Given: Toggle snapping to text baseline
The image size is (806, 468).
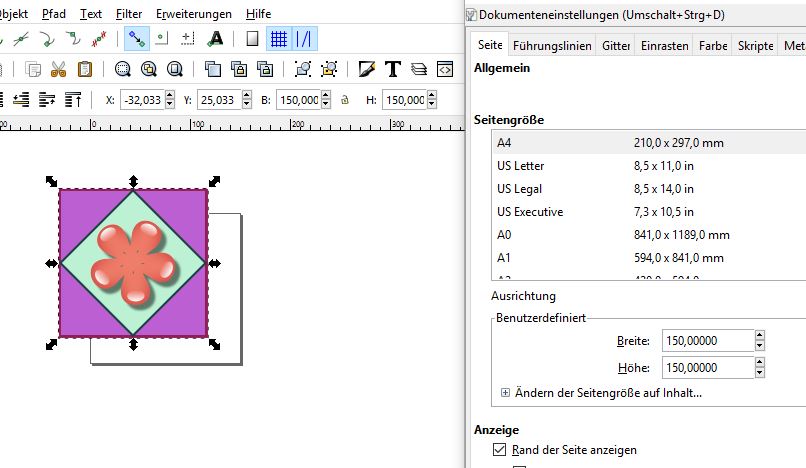Looking at the screenshot, I should [215, 39].
